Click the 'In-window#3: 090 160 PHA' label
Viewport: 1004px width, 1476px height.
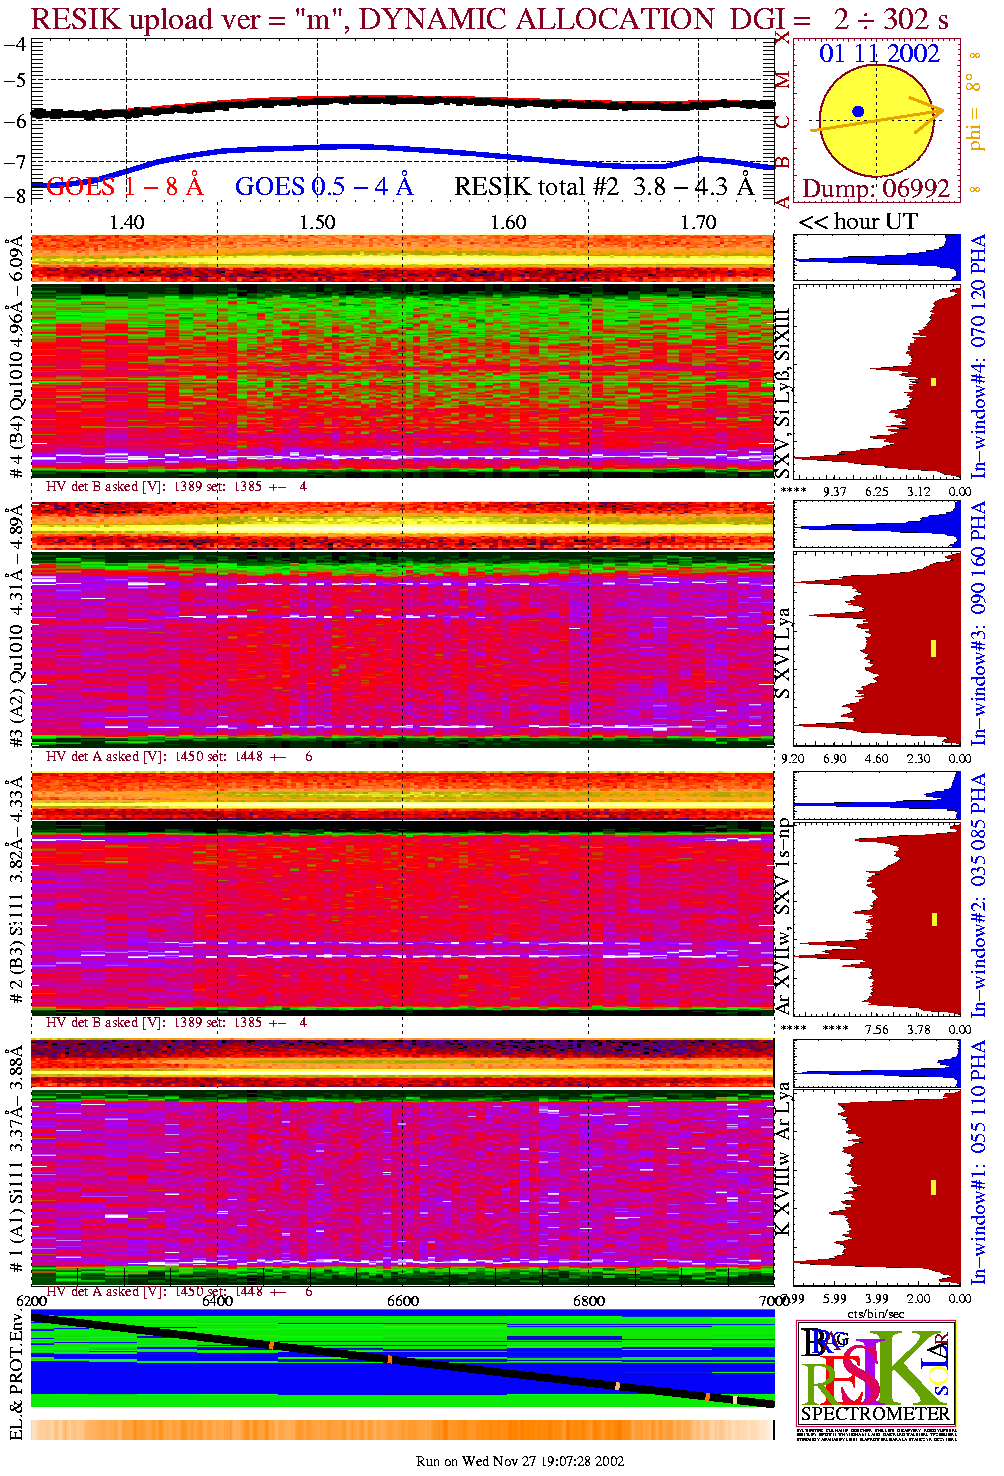978,623
